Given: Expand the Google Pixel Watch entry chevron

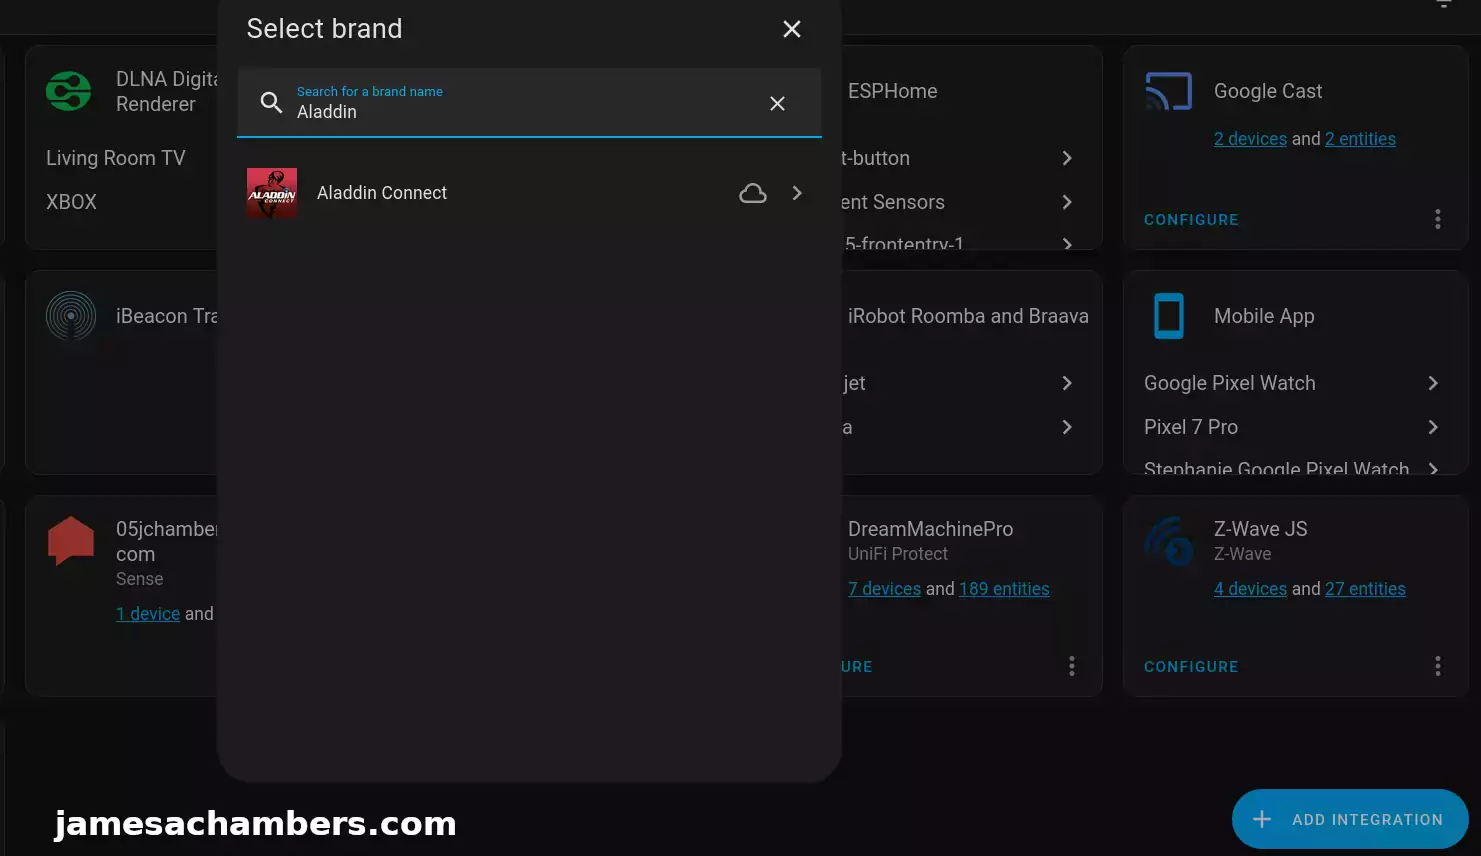Looking at the screenshot, I should (1433, 383).
